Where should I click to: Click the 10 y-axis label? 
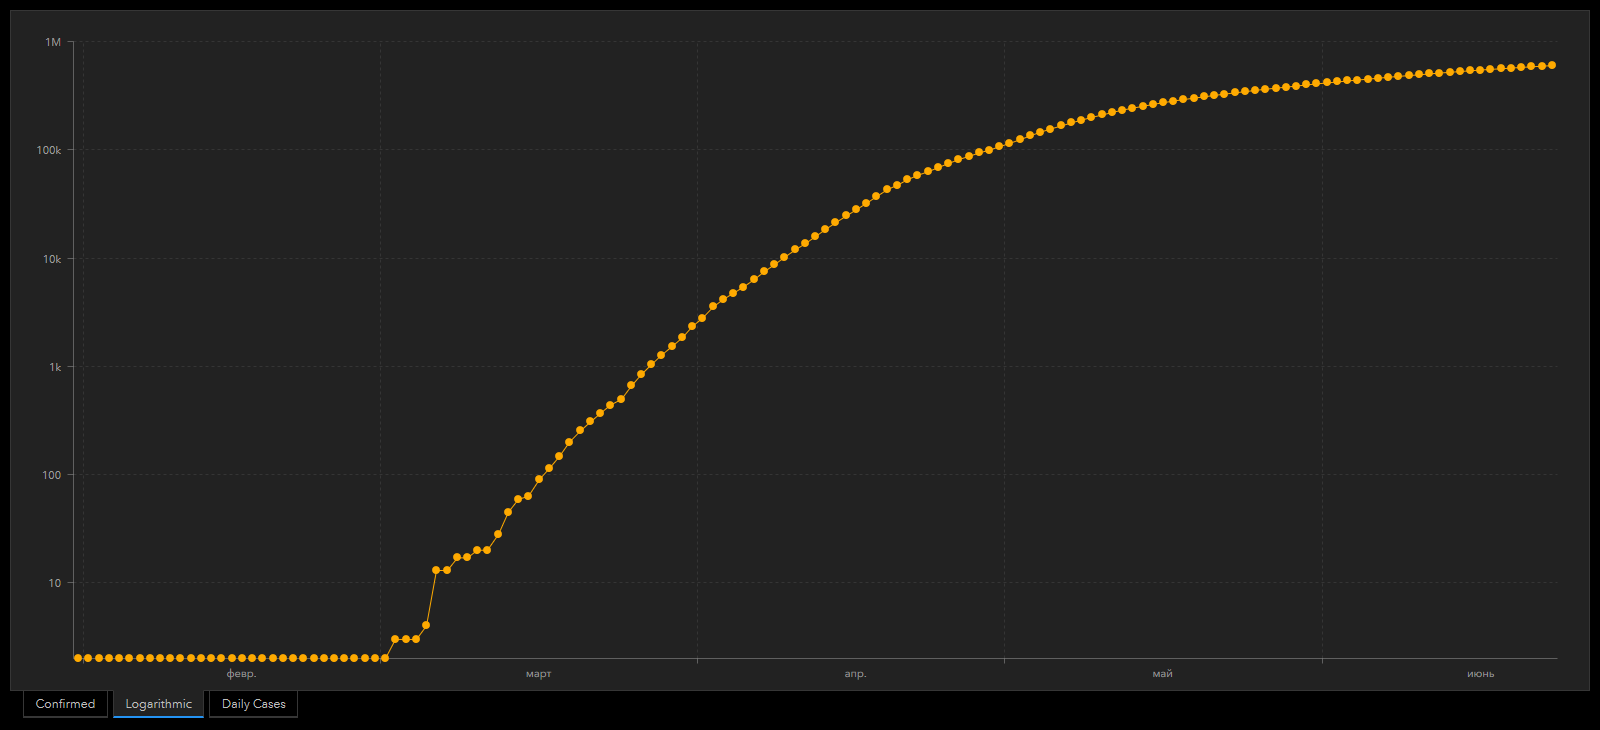tap(55, 583)
